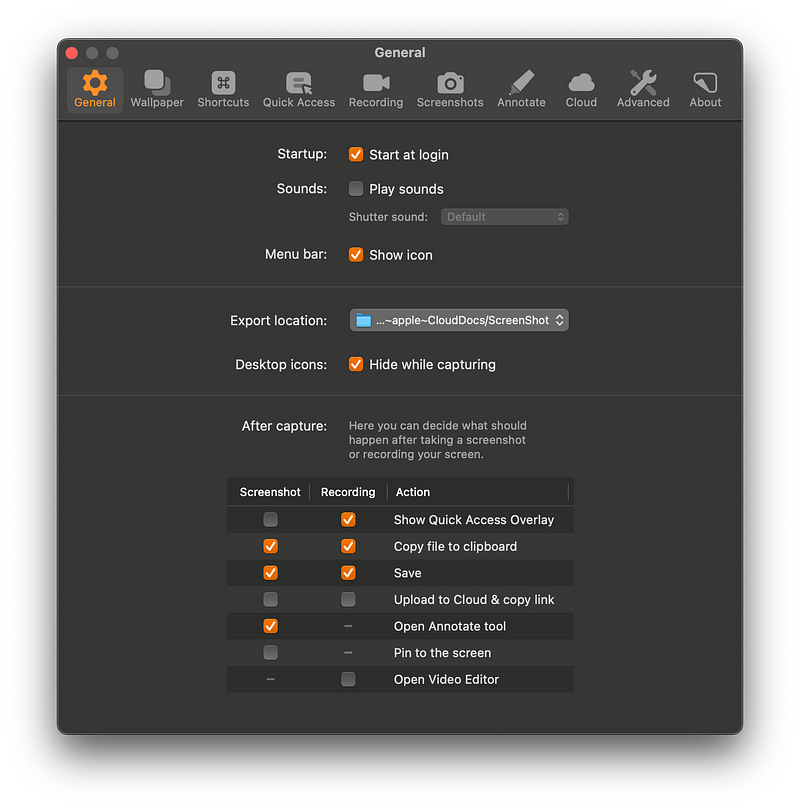
Task: Disable Save for recordings
Action: tap(348, 573)
